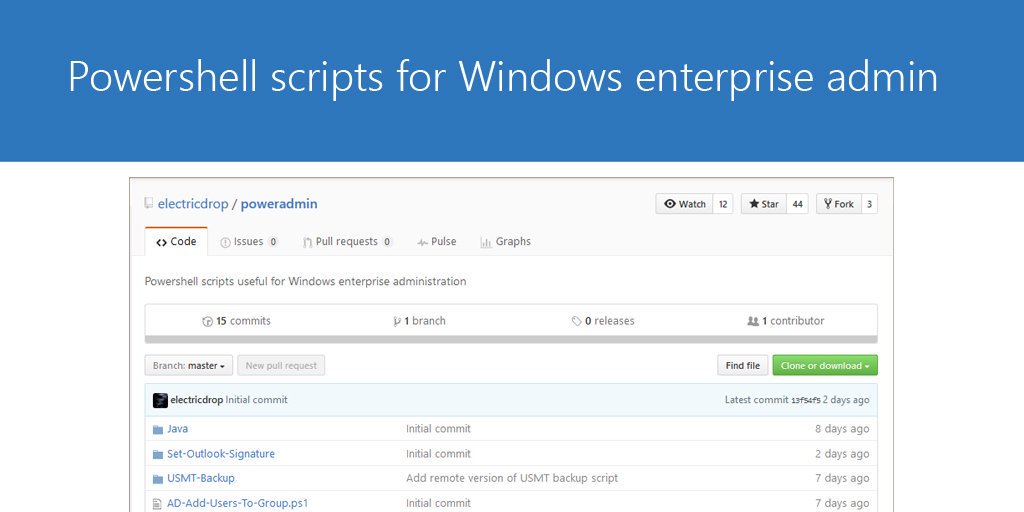Screen dimensions: 1024x512
Task: Click the Issues tab icon
Action: click(225, 243)
